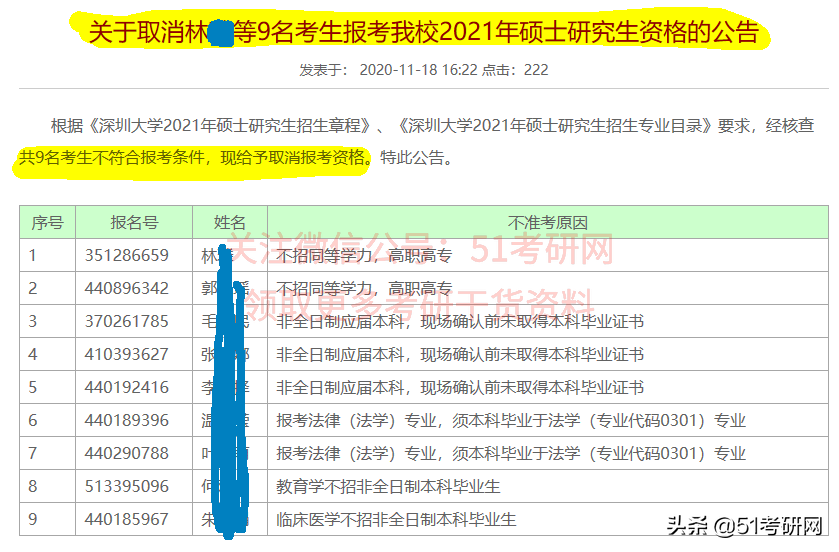Click 特此公告 at paragraph end

pos(411,158)
